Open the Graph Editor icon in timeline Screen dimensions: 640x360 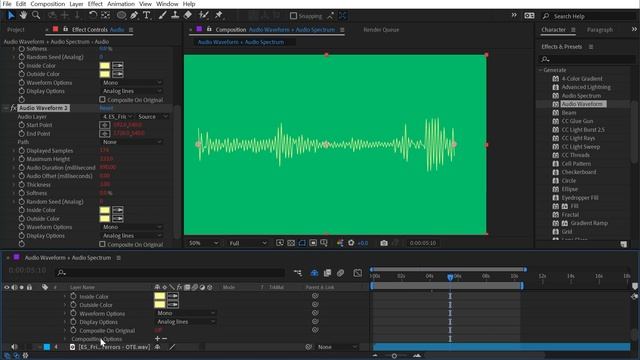358,273
